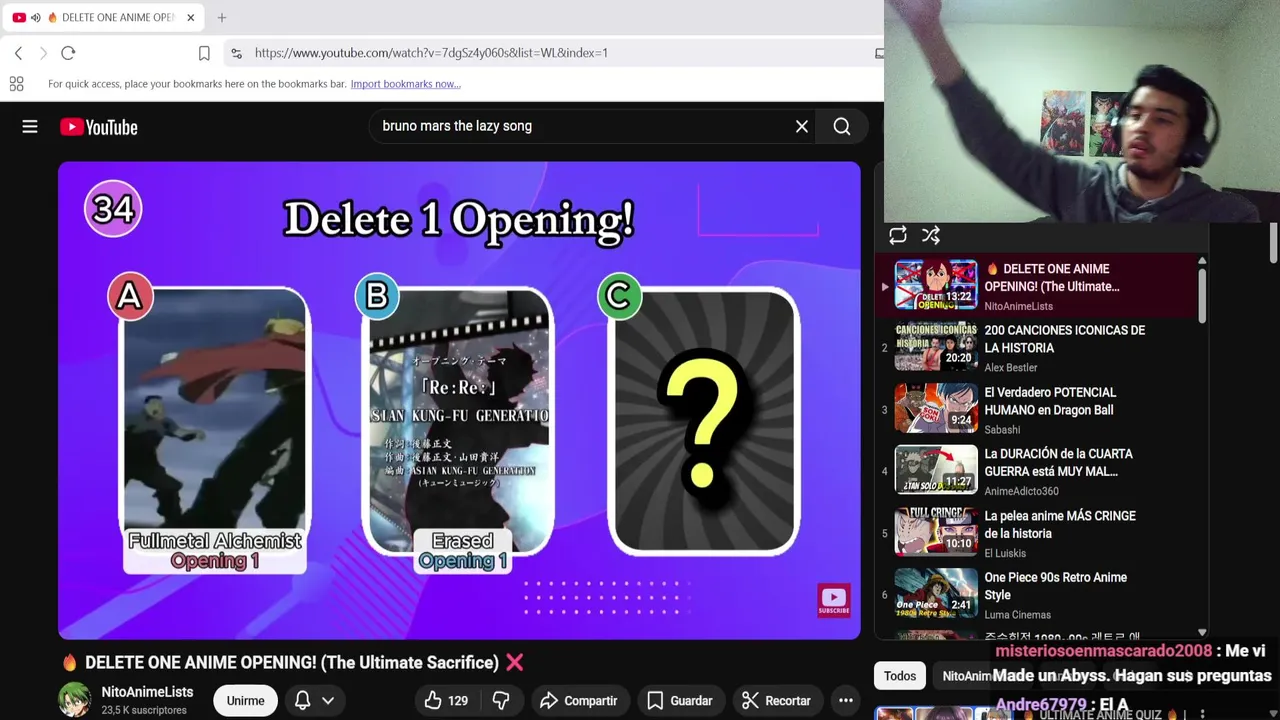The width and height of the screenshot is (1280, 720).
Task: Close the DELETE ONE ANIME OPENING tab
Action: point(190,17)
